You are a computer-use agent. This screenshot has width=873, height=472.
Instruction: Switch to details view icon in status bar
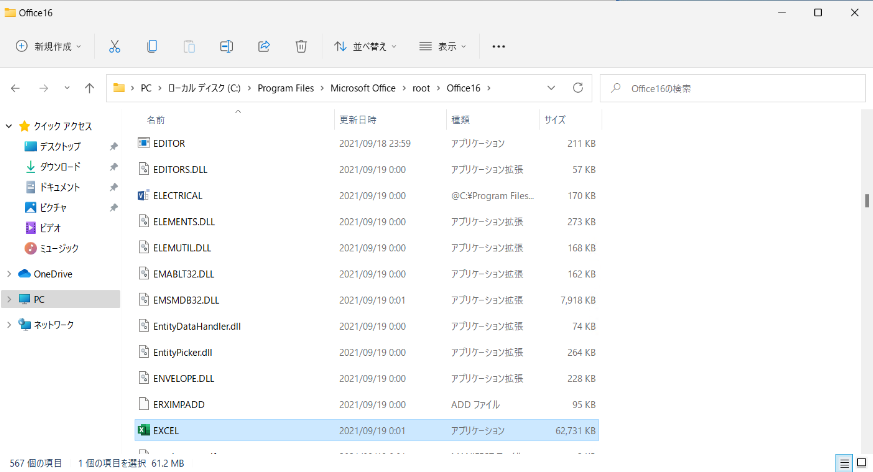(845, 463)
